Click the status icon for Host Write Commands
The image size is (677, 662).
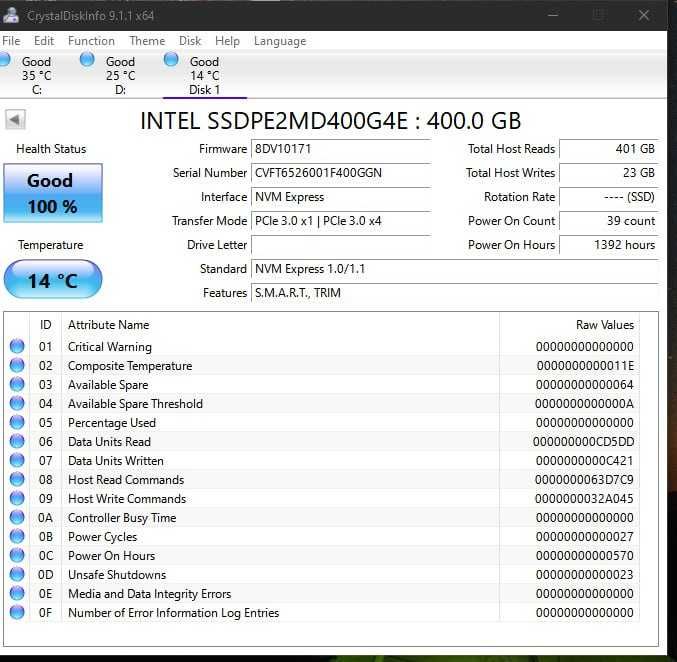(x=17, y=498)
